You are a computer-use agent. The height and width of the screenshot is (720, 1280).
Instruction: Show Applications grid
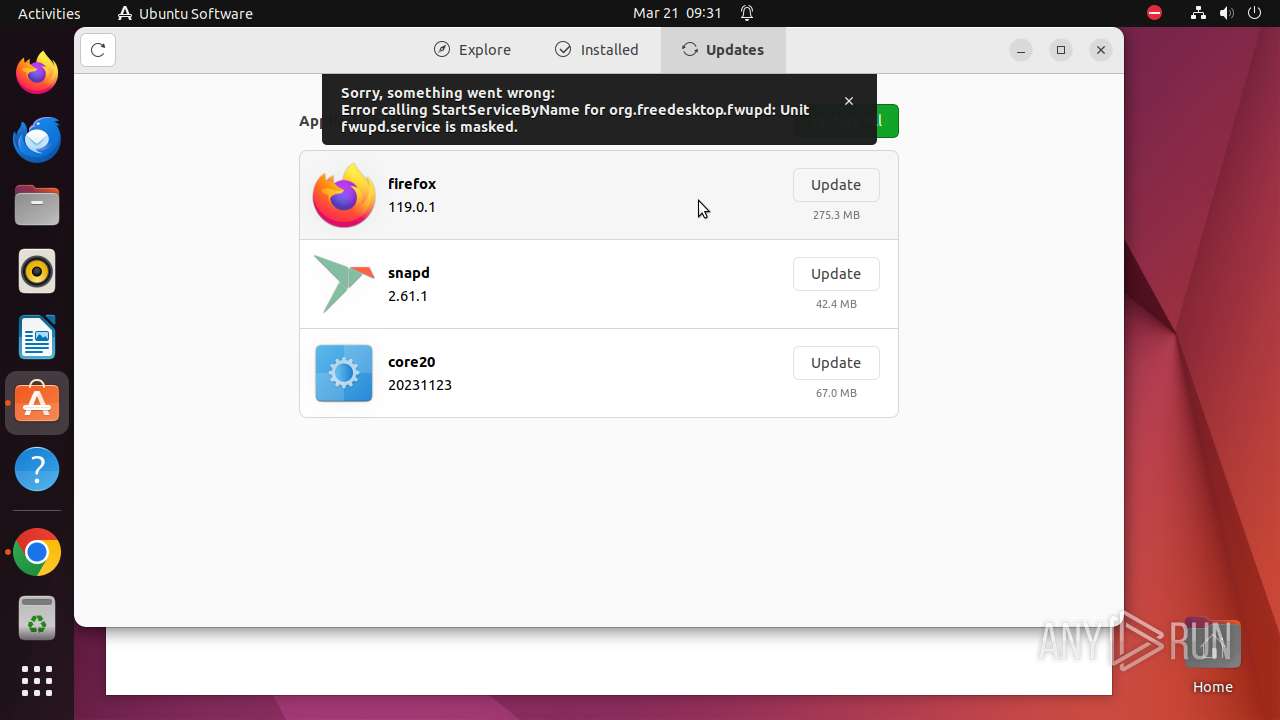[37, 681]
